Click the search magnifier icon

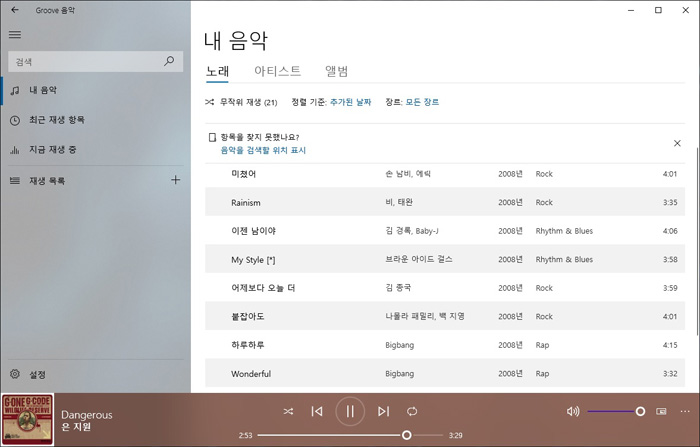pos(169,61)
